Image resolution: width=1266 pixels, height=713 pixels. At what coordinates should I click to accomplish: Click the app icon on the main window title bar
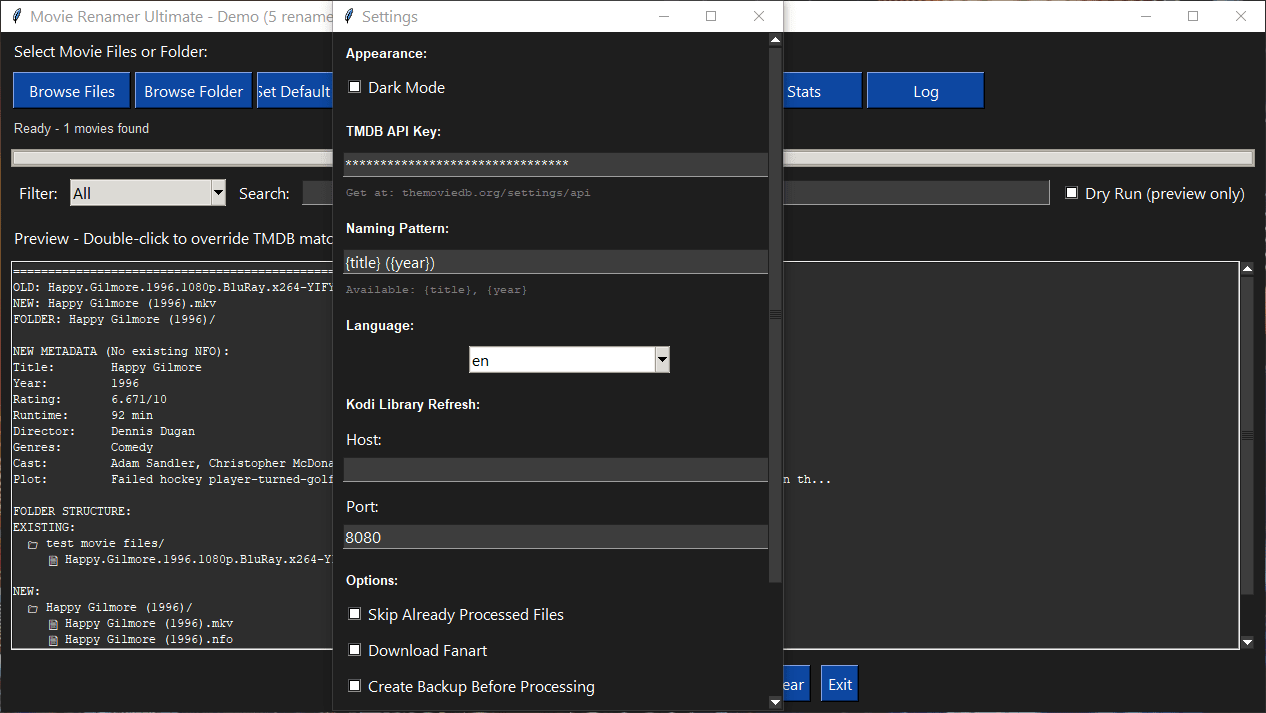click(x=15, y=16)
